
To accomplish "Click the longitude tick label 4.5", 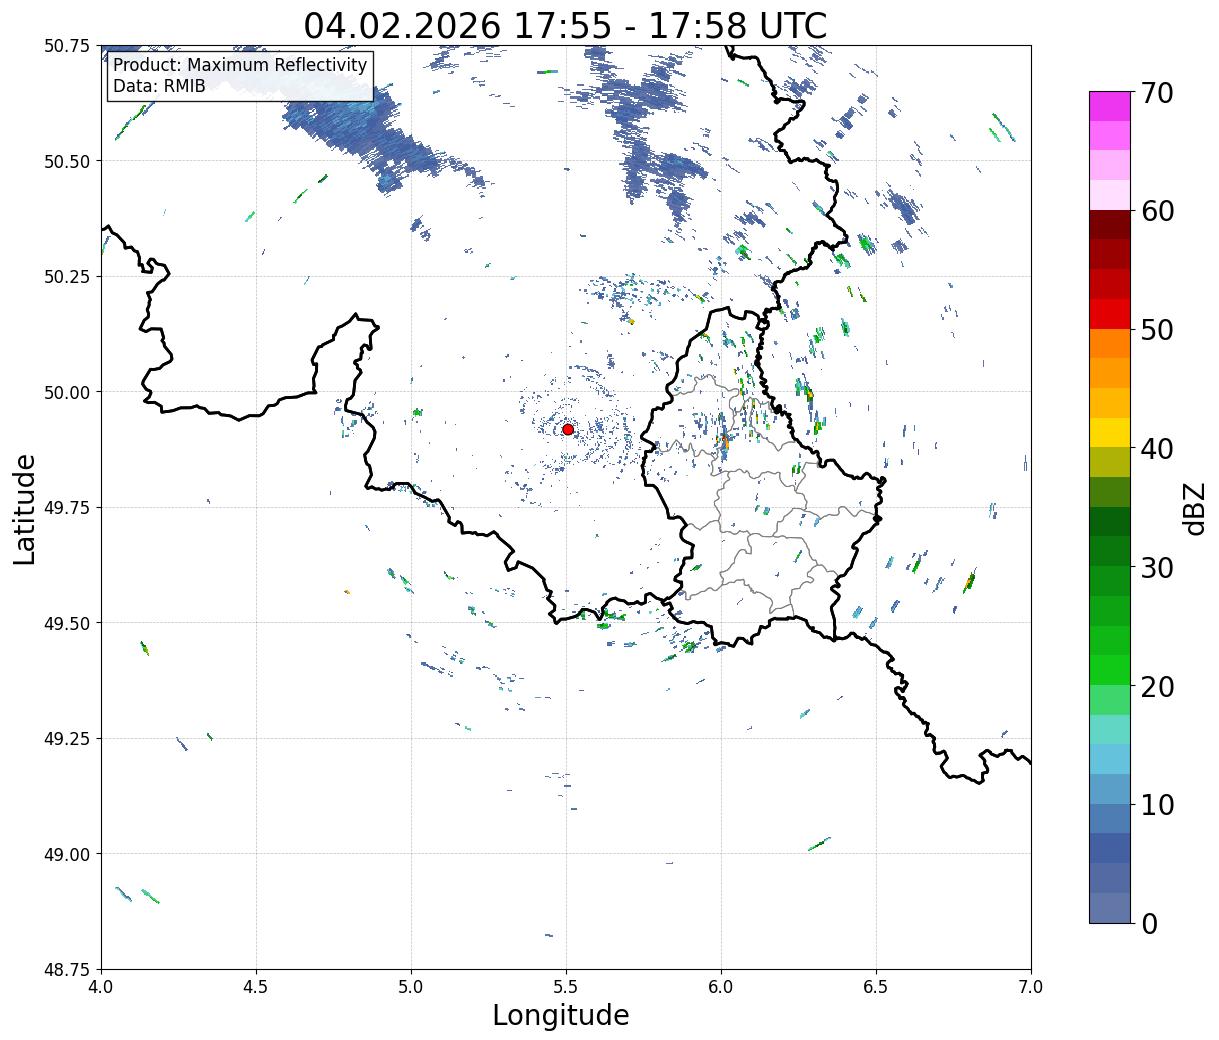I will 256,986.
